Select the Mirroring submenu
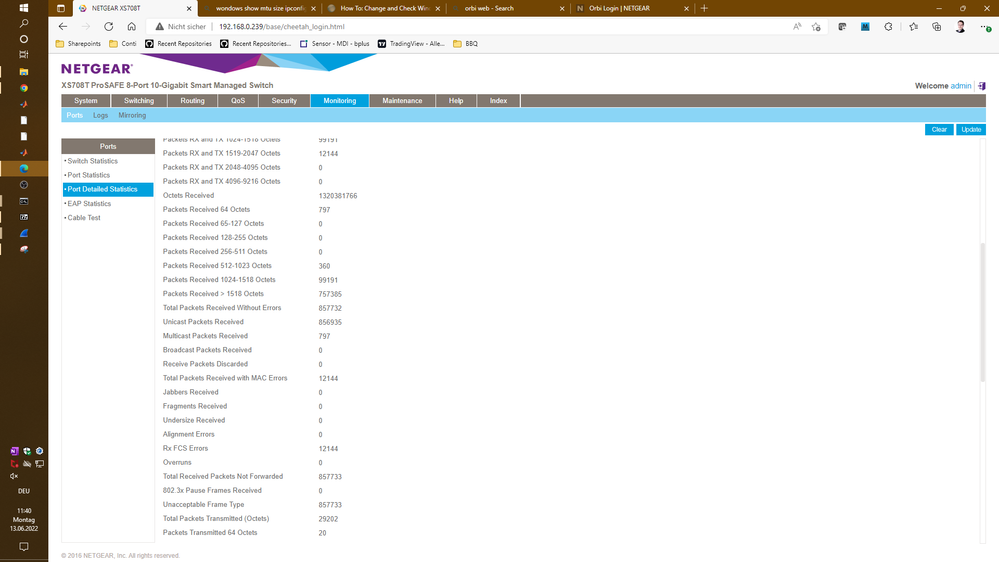 coord(132,115)
